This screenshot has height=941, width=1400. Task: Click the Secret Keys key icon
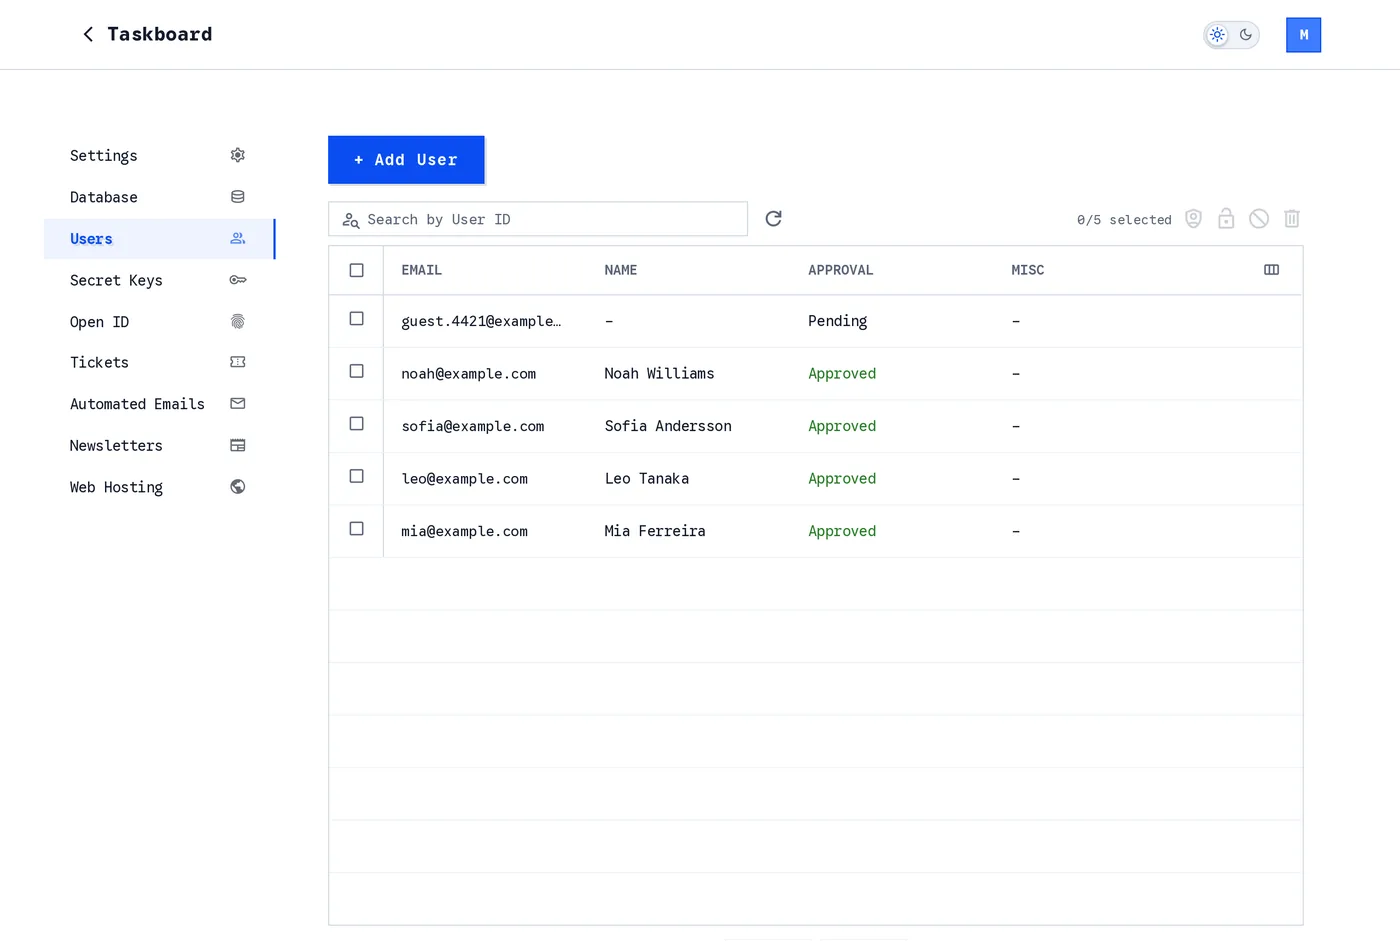238,280
